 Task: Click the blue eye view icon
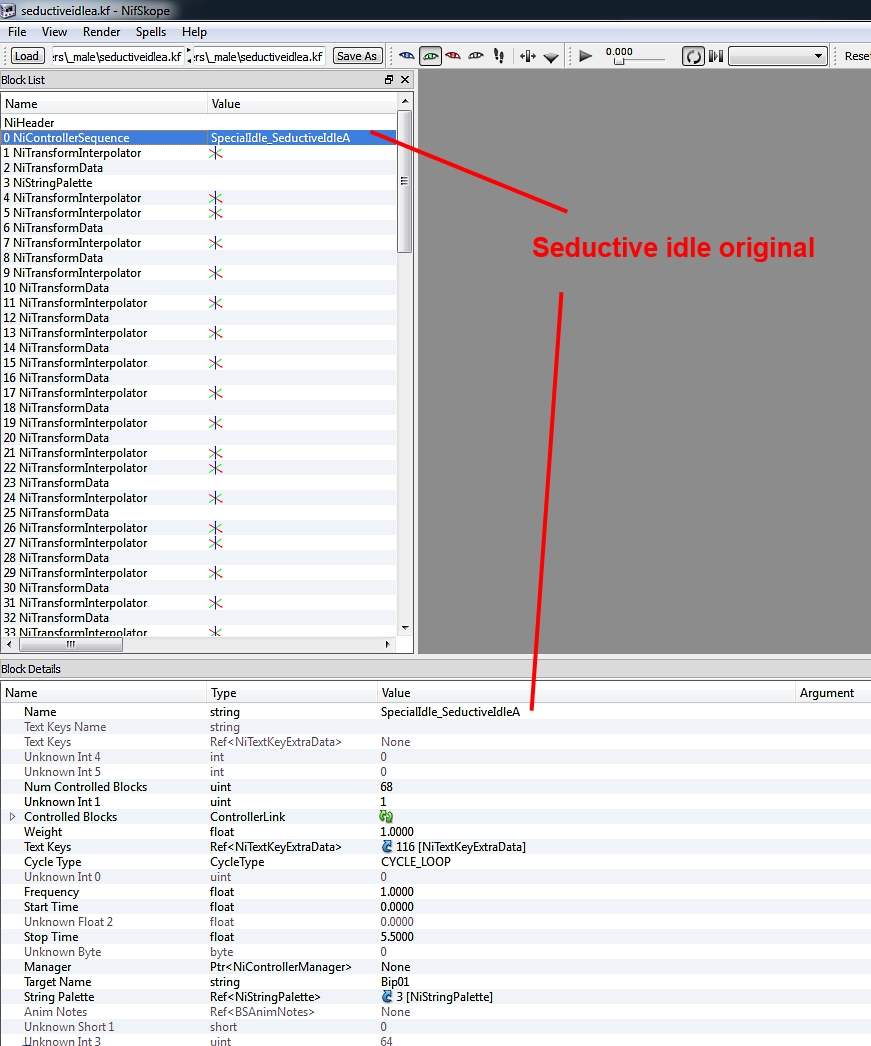coord(407,56)
